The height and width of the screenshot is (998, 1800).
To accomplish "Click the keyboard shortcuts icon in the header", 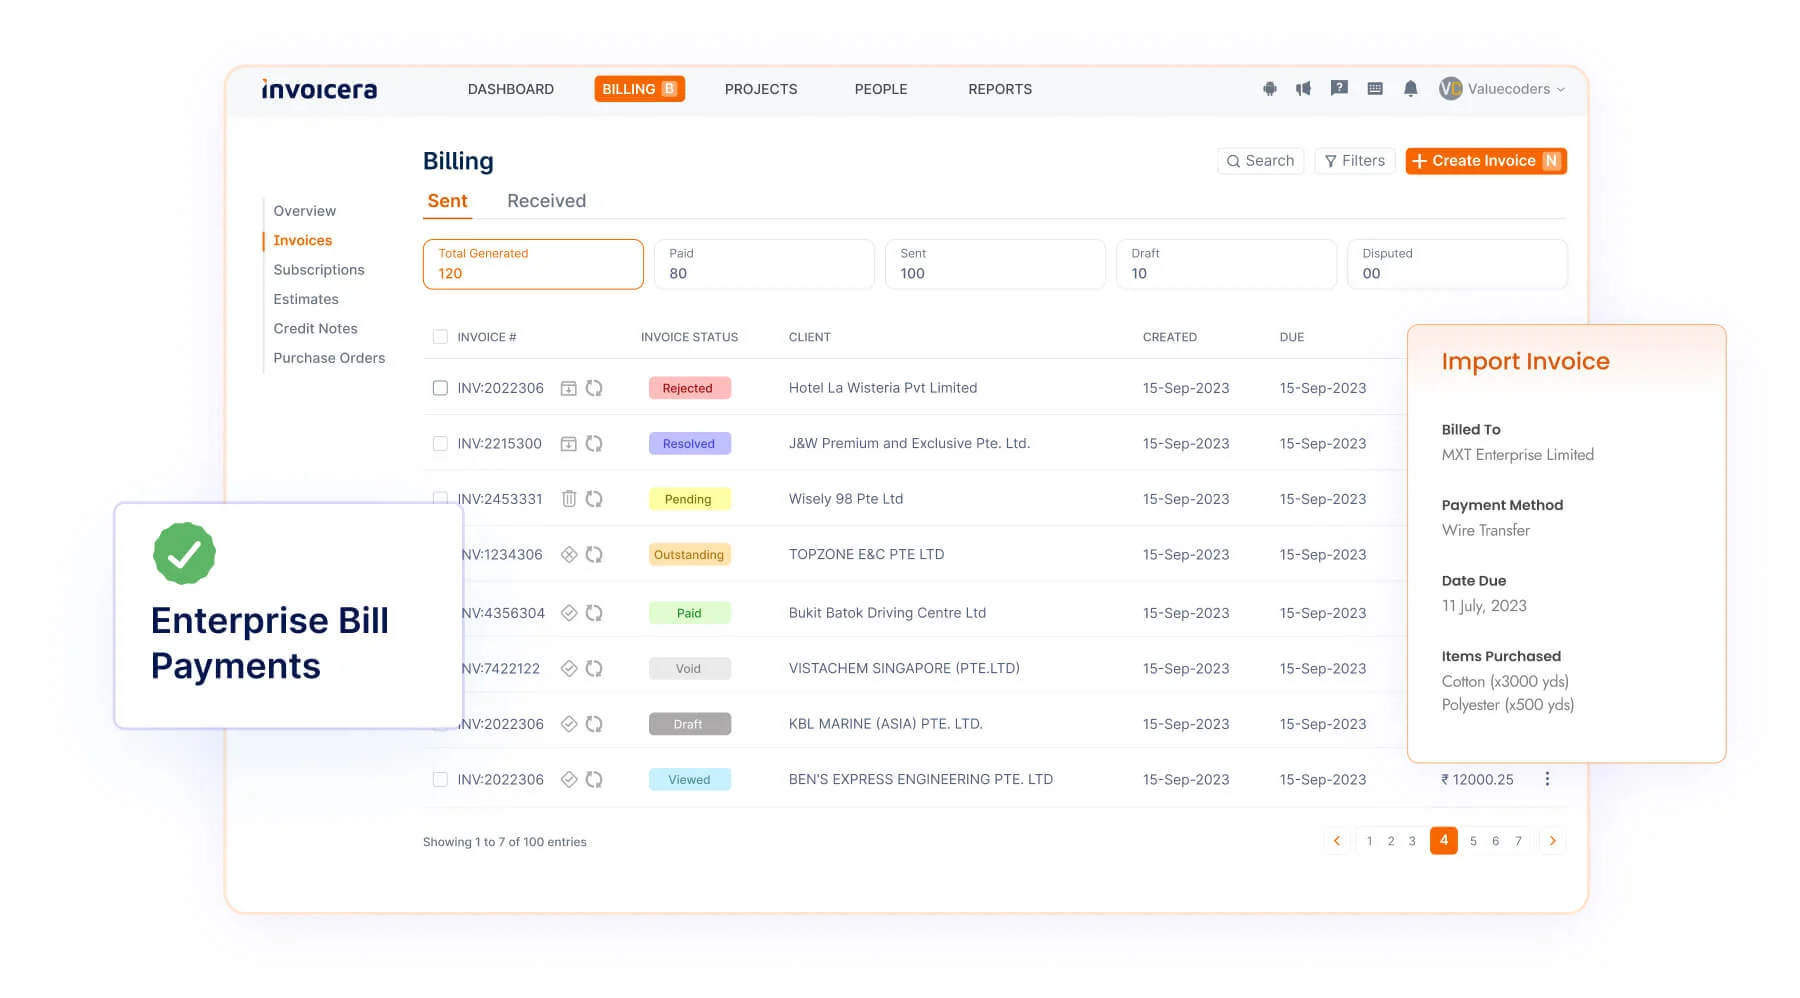I will point(1375,89).
